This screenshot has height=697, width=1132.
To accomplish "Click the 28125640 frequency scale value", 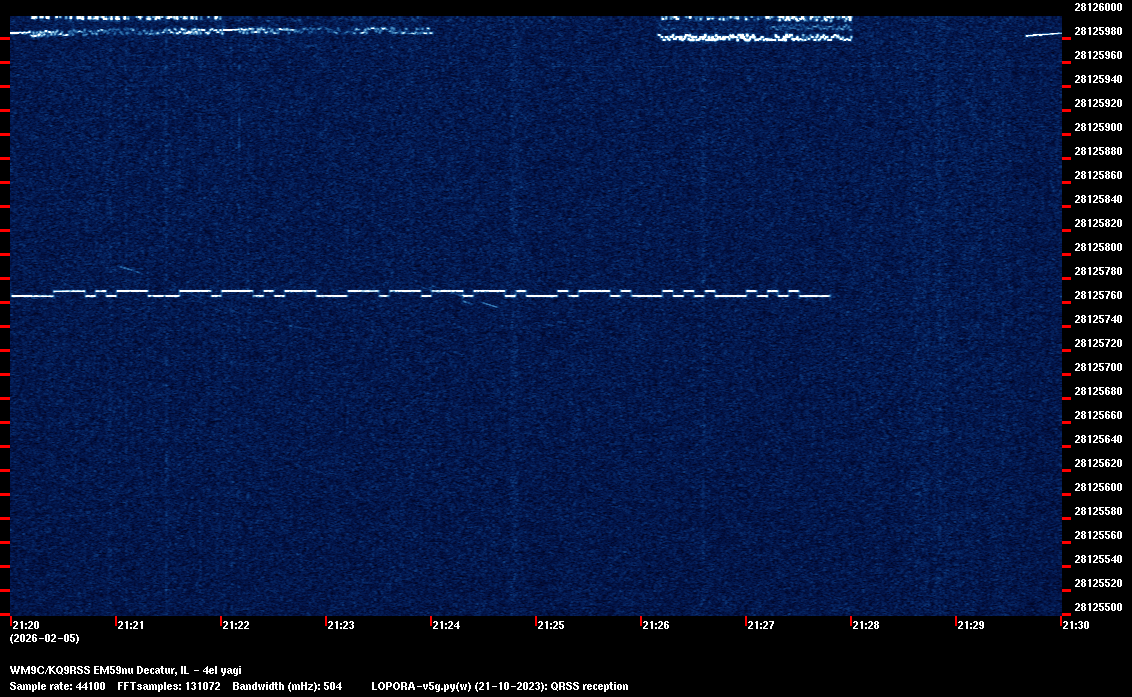I will click(x=1097, y=439).
